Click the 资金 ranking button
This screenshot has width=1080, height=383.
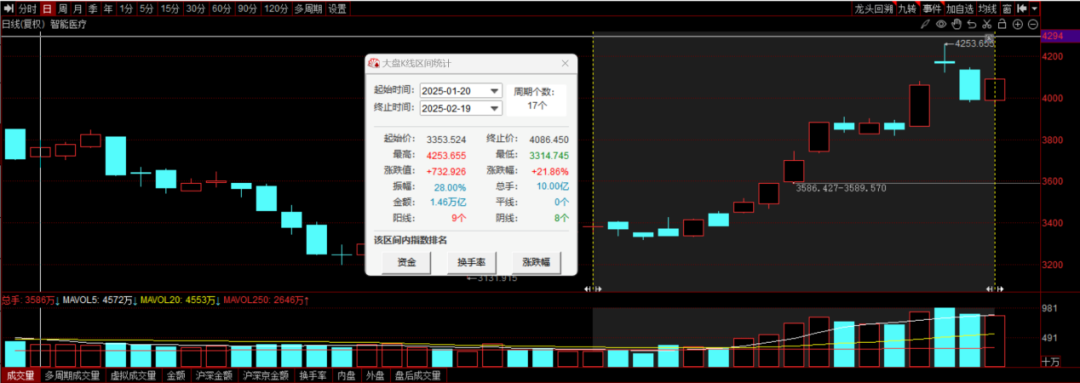pyautogui.click(x=406, y=262)
